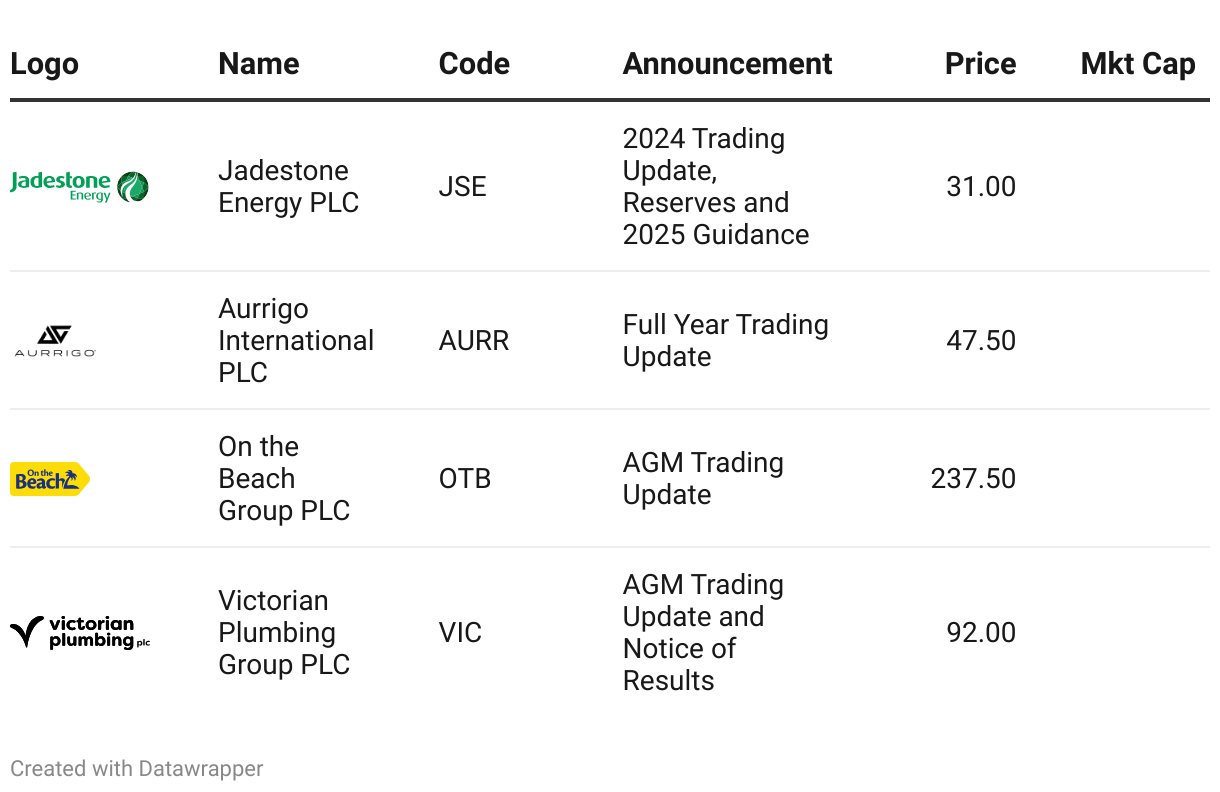This screenshot has height=792, width=1220.
Task: Open the Full Year Trading Update announcement
Action: 725,340
